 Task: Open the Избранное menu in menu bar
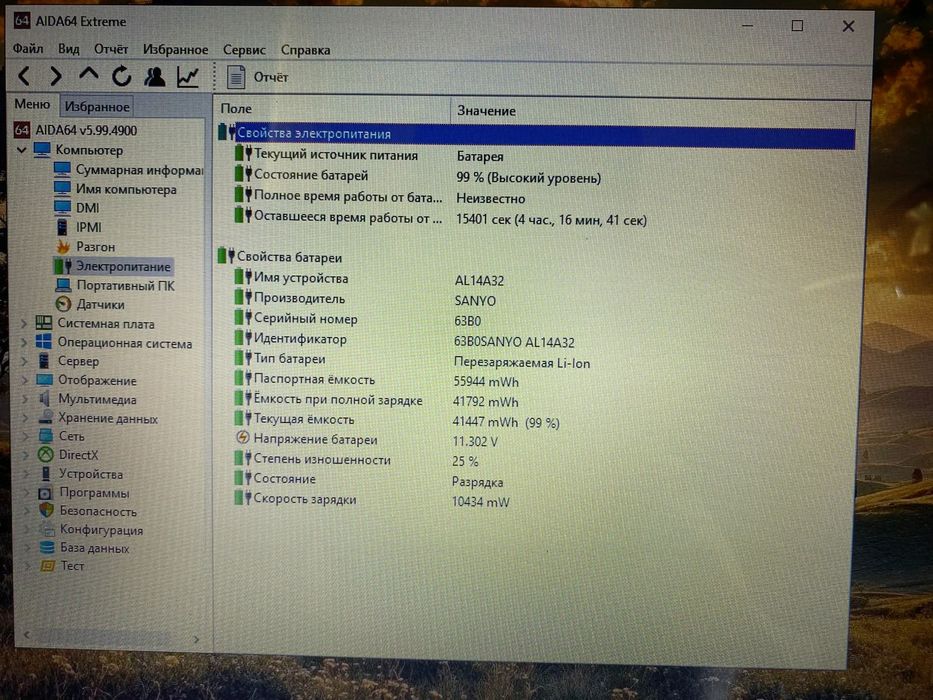pyautogui.click(x=176, y=50)
